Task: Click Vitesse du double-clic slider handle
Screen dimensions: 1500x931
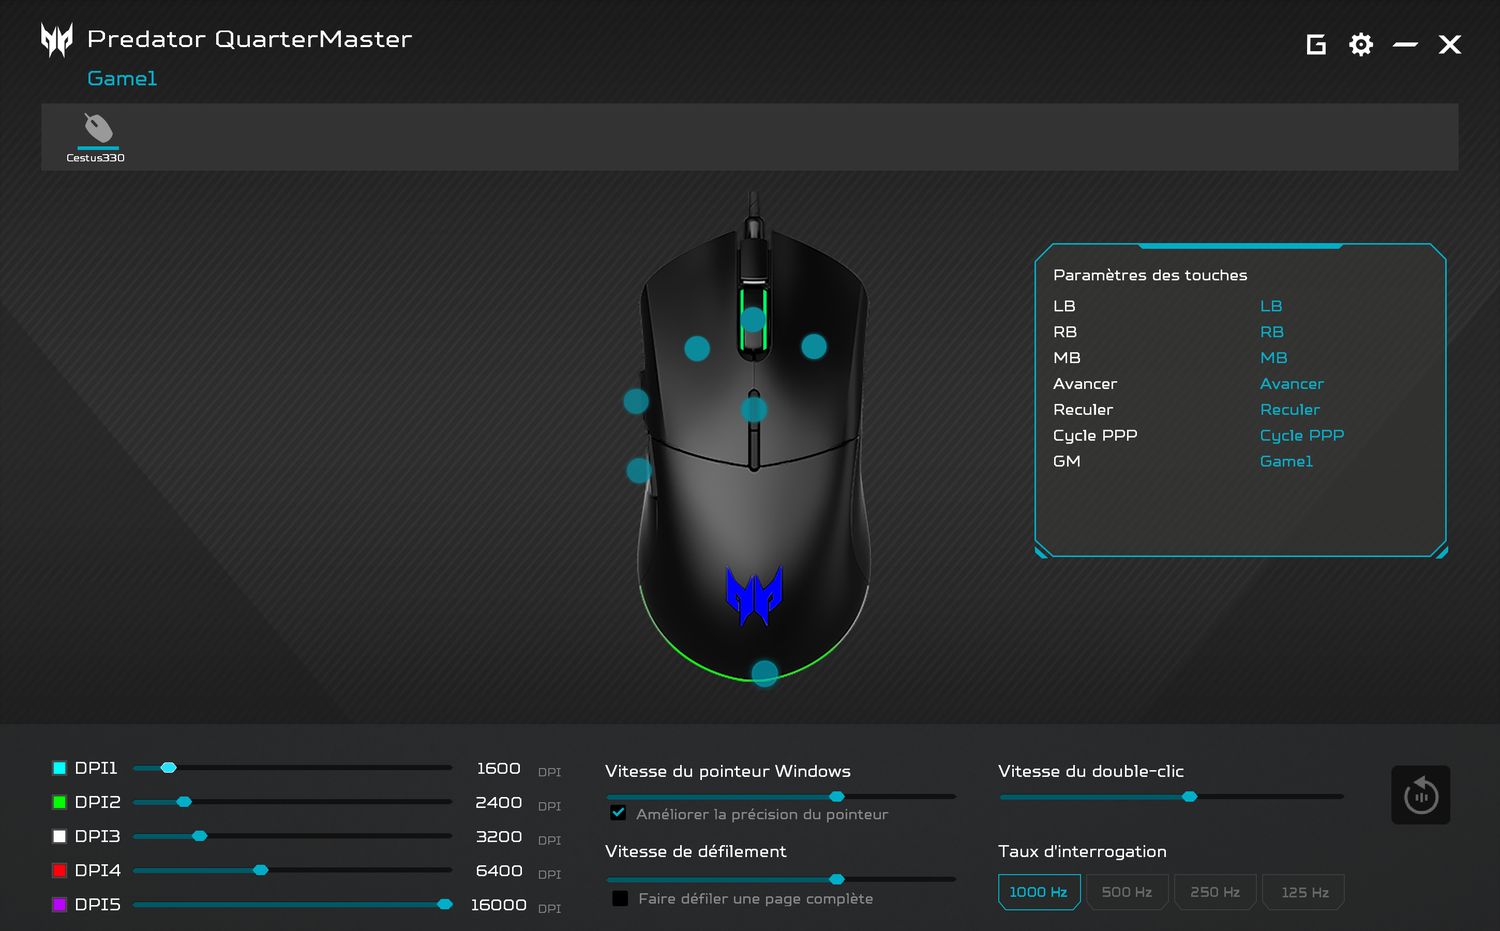Action: tap(1189, 797)
